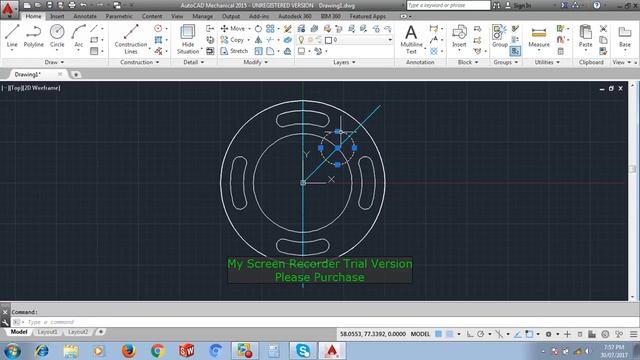Expand the Utilities panel dropdown
This screenshot has height=360, width=640.
click(x=547, y=62)
